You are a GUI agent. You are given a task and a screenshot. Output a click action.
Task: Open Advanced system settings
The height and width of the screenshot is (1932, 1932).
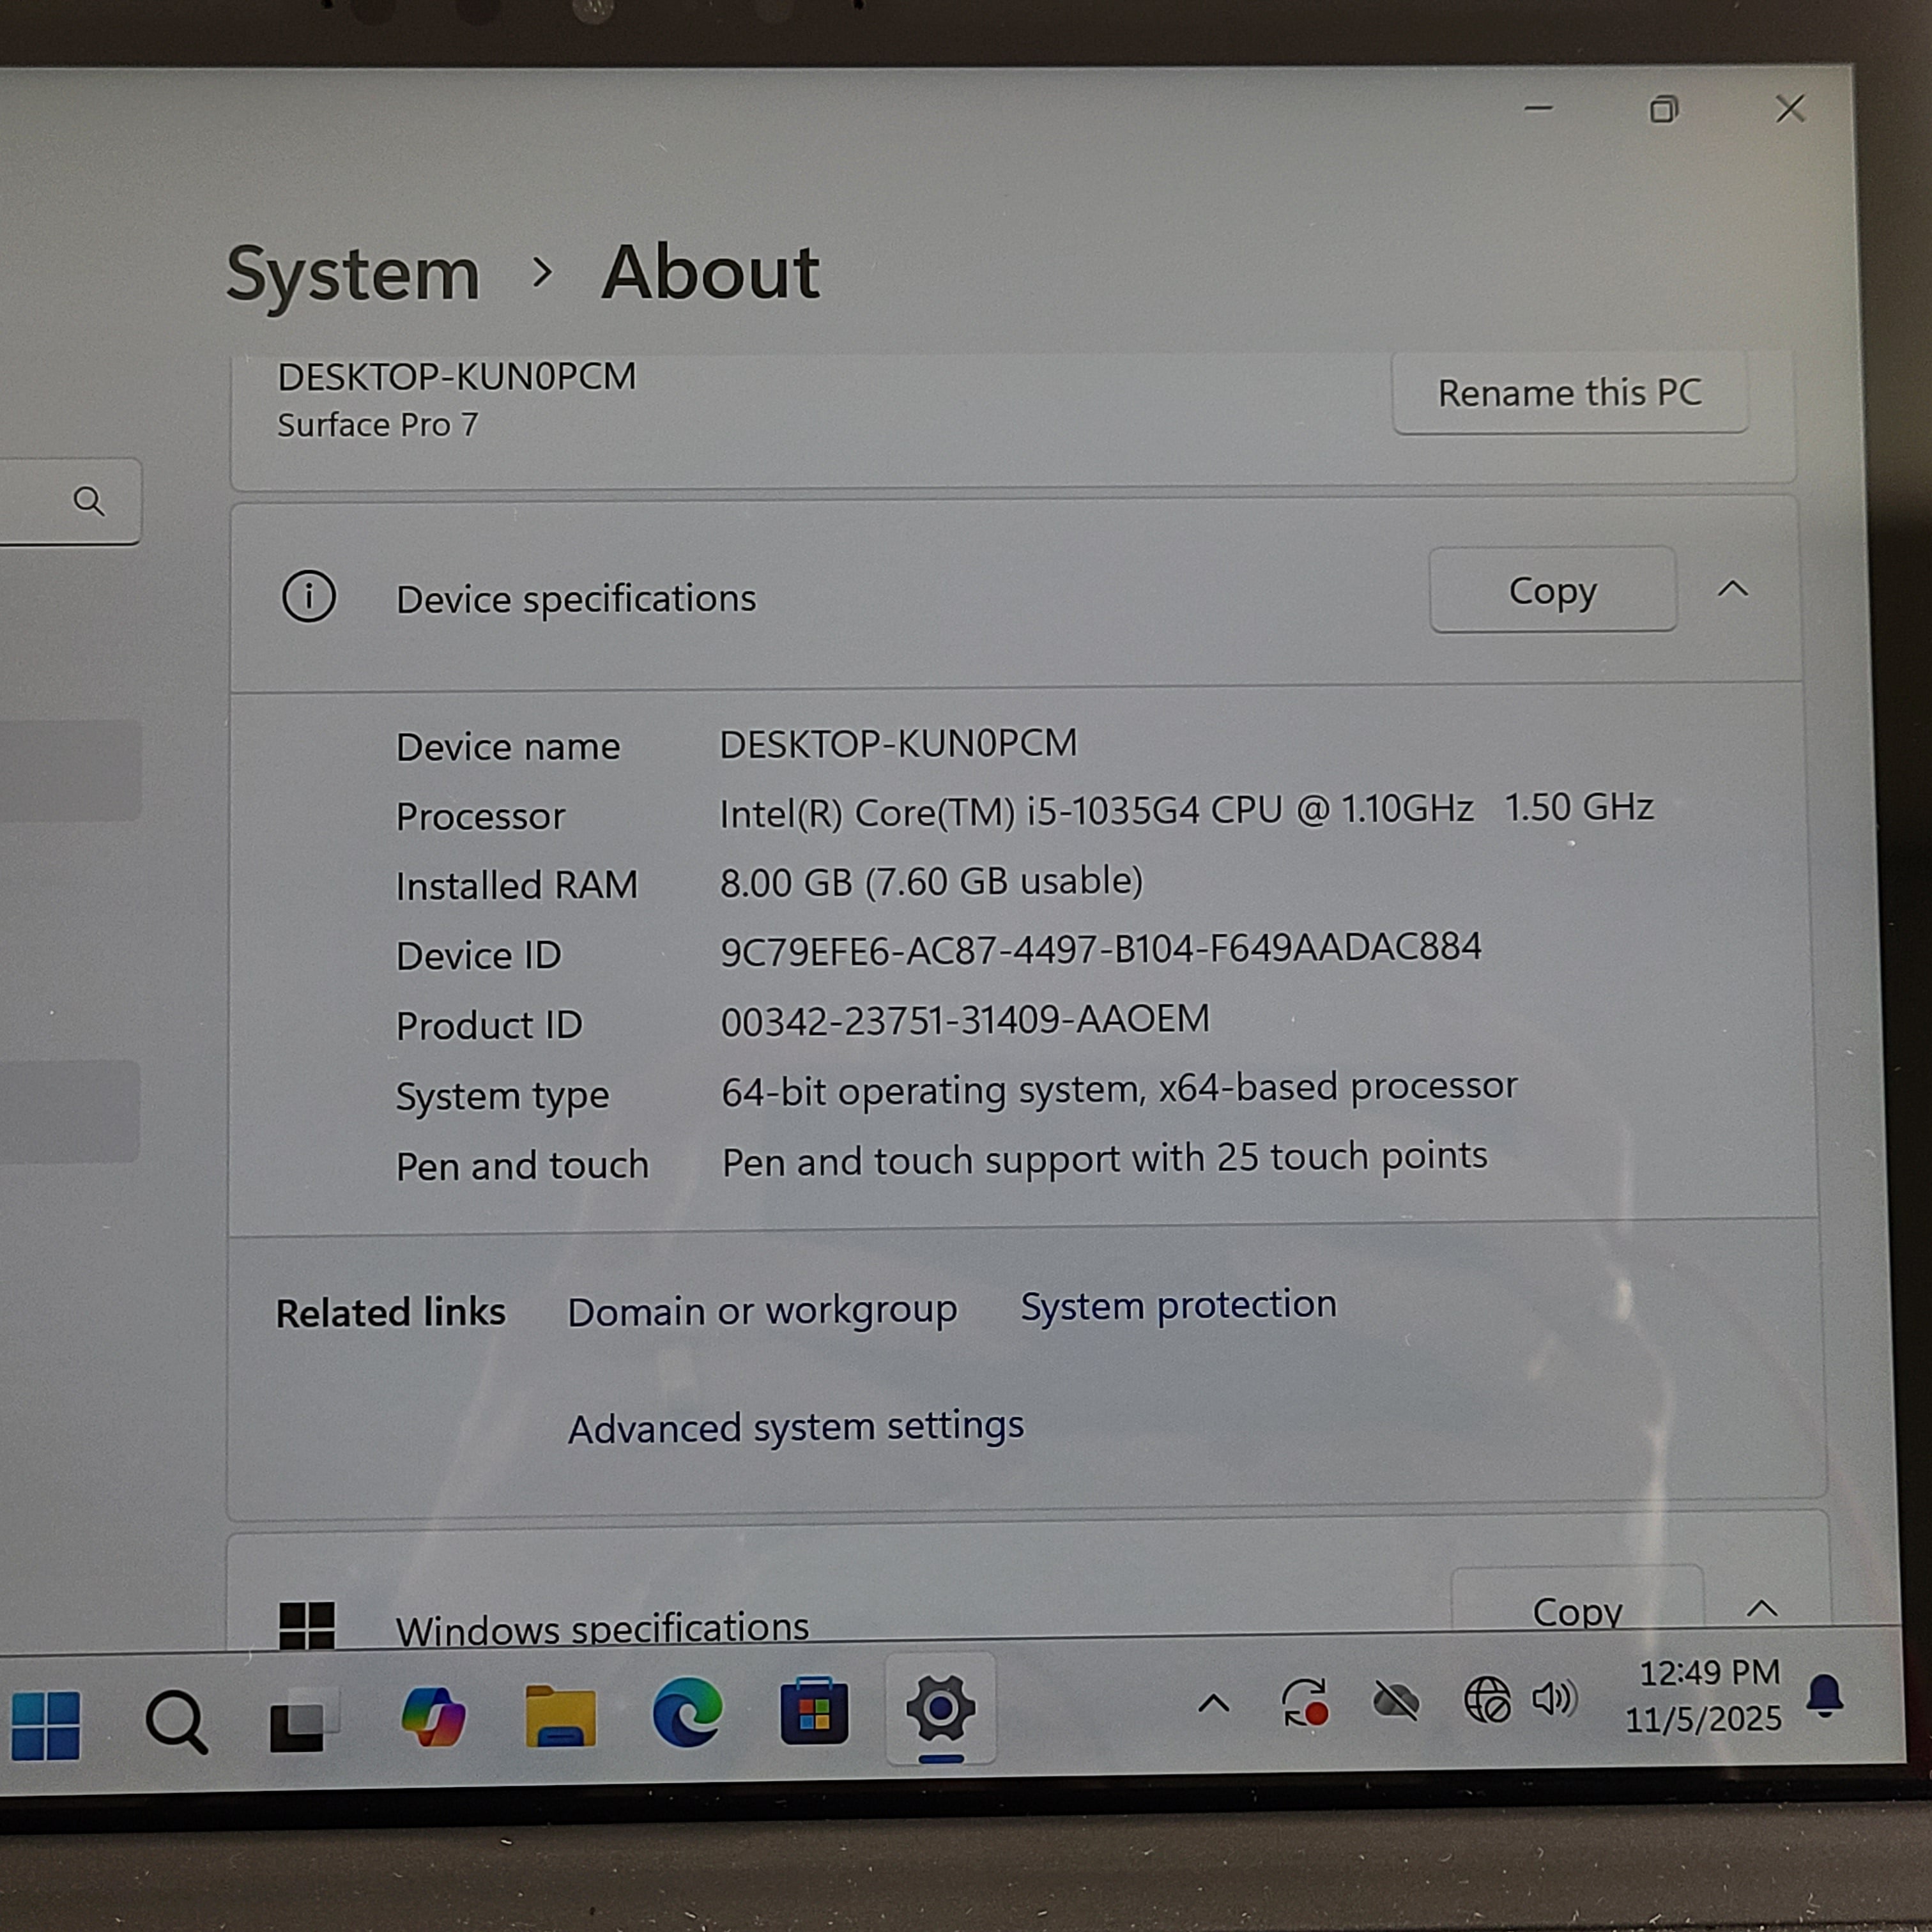pyautogui.click(x=795, y=1427)
